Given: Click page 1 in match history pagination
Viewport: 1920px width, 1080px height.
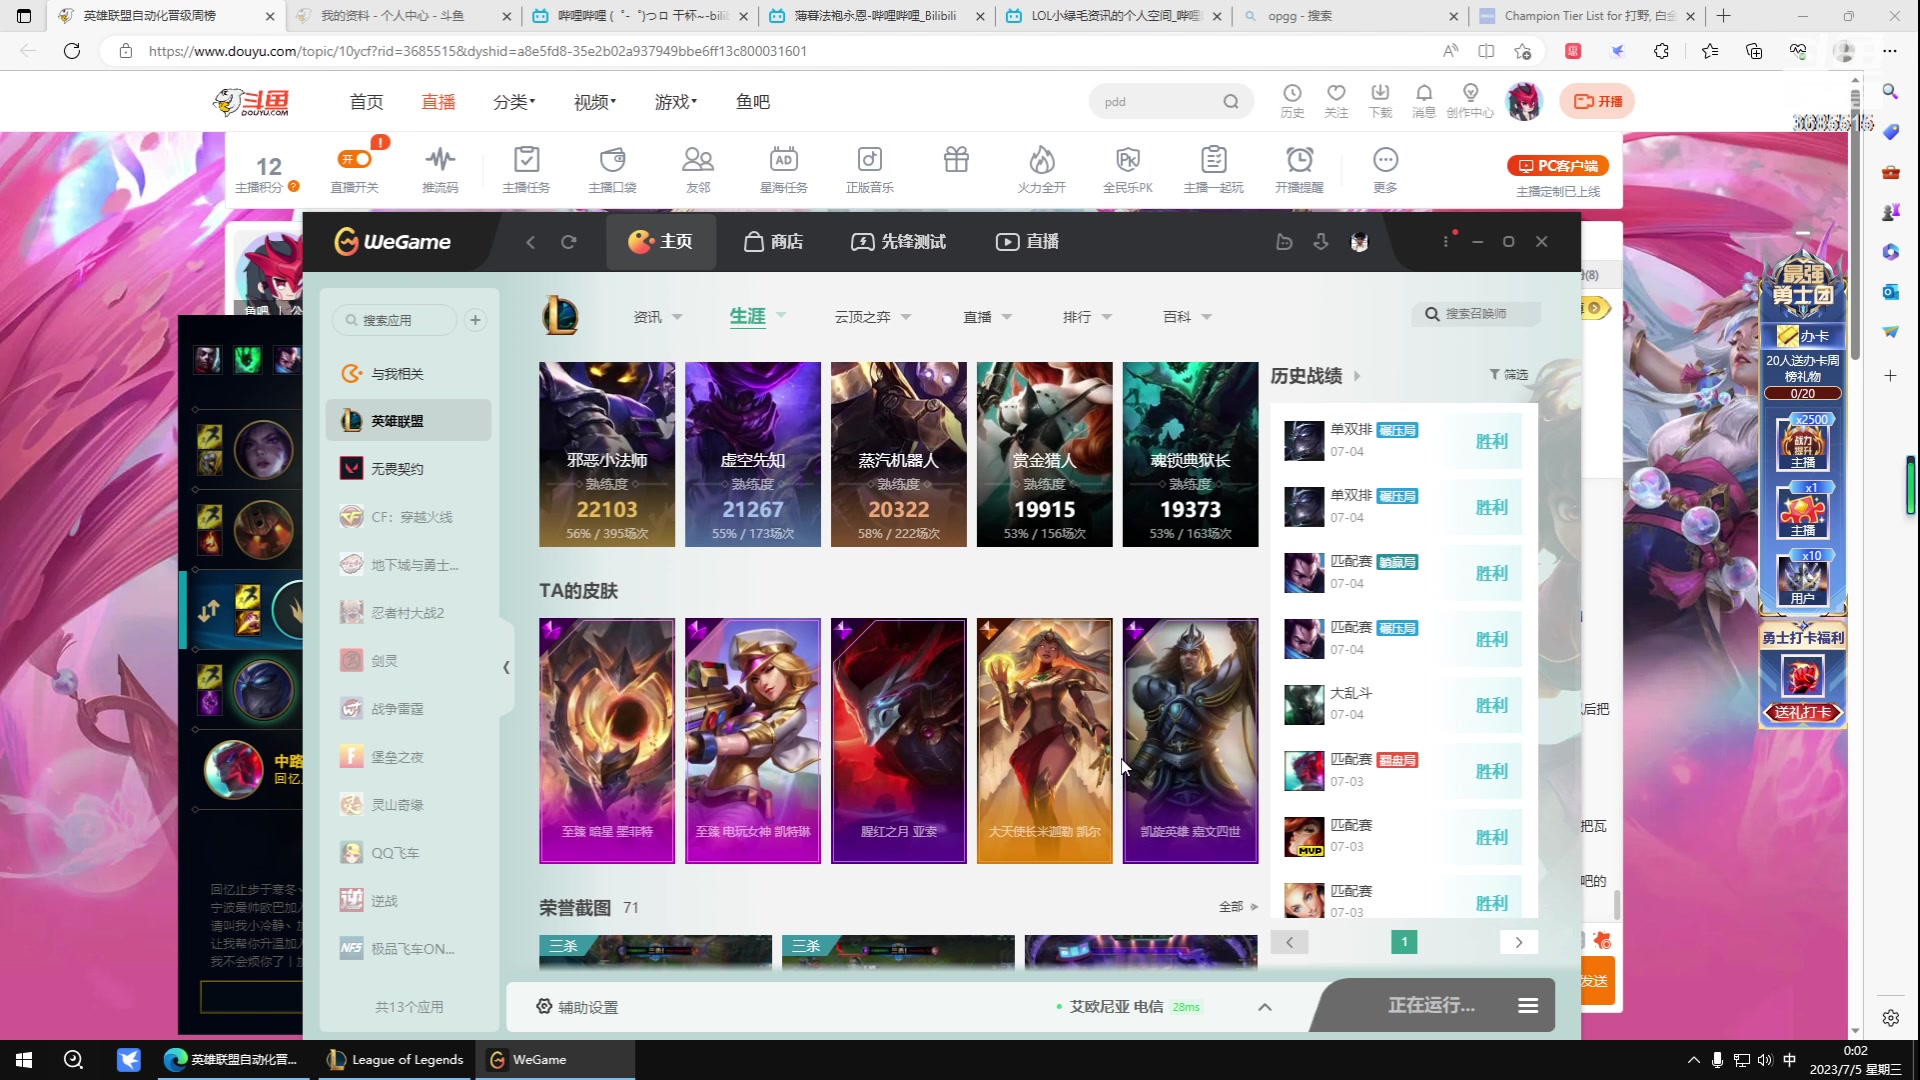Looking at the screenshot, I should [x=1404, y=942].
